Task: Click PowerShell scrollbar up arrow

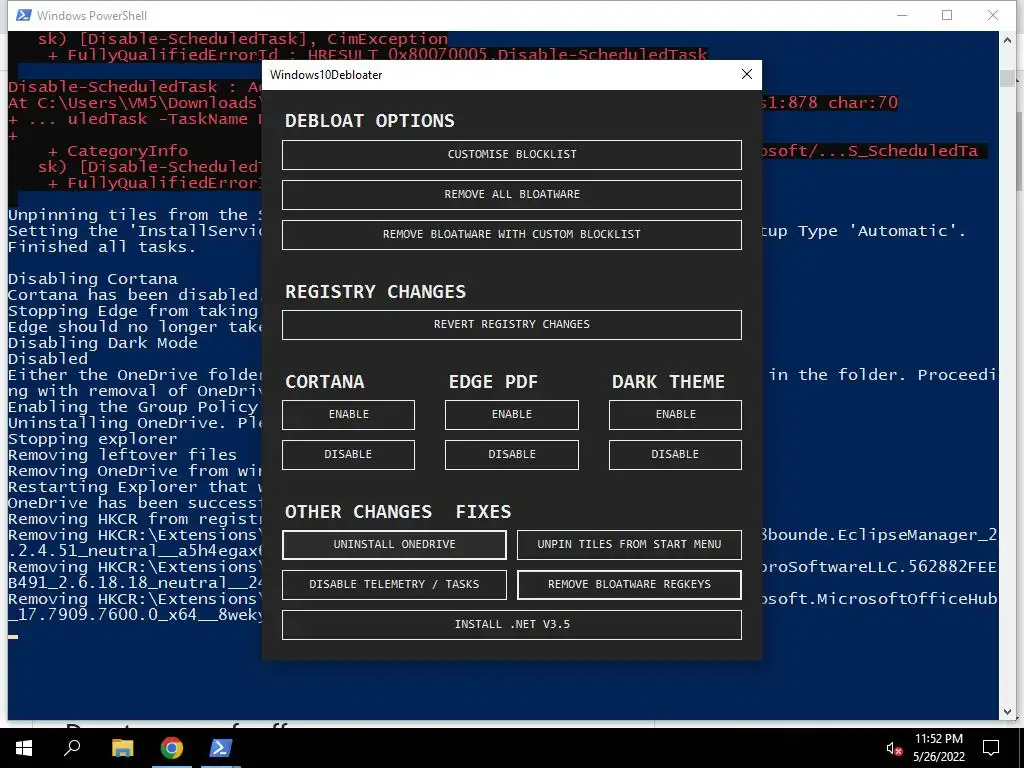Action: [x=1007, y=40]
